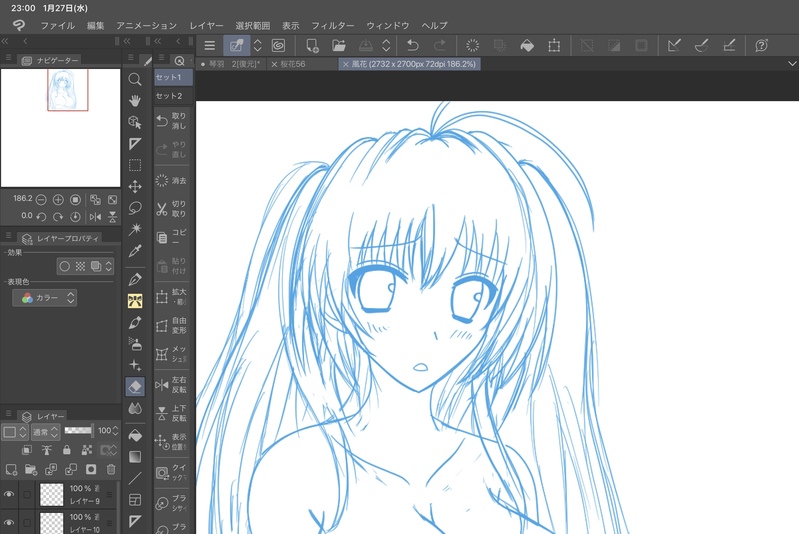Expand the canvas tab list chevron
Image resolution: width=799 pixels, height=534 pixels.
pyautogui.click(x=792, y=64)
